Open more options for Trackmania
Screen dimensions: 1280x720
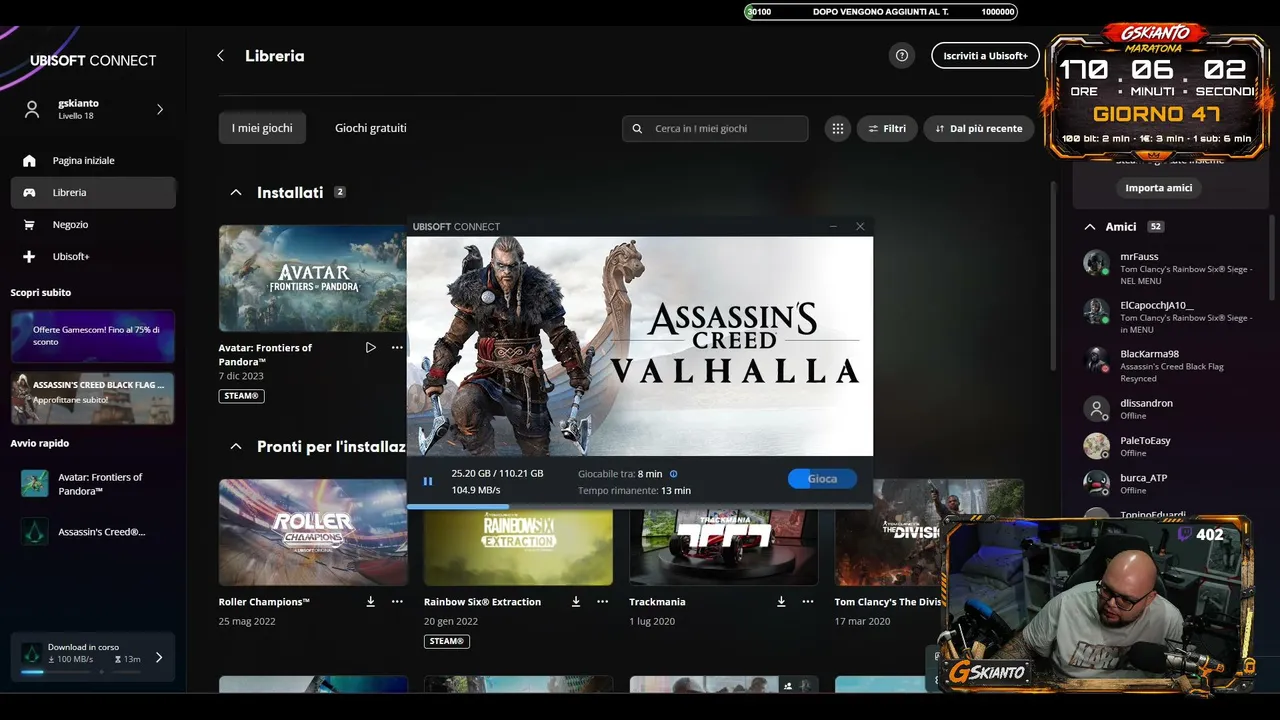807,602
